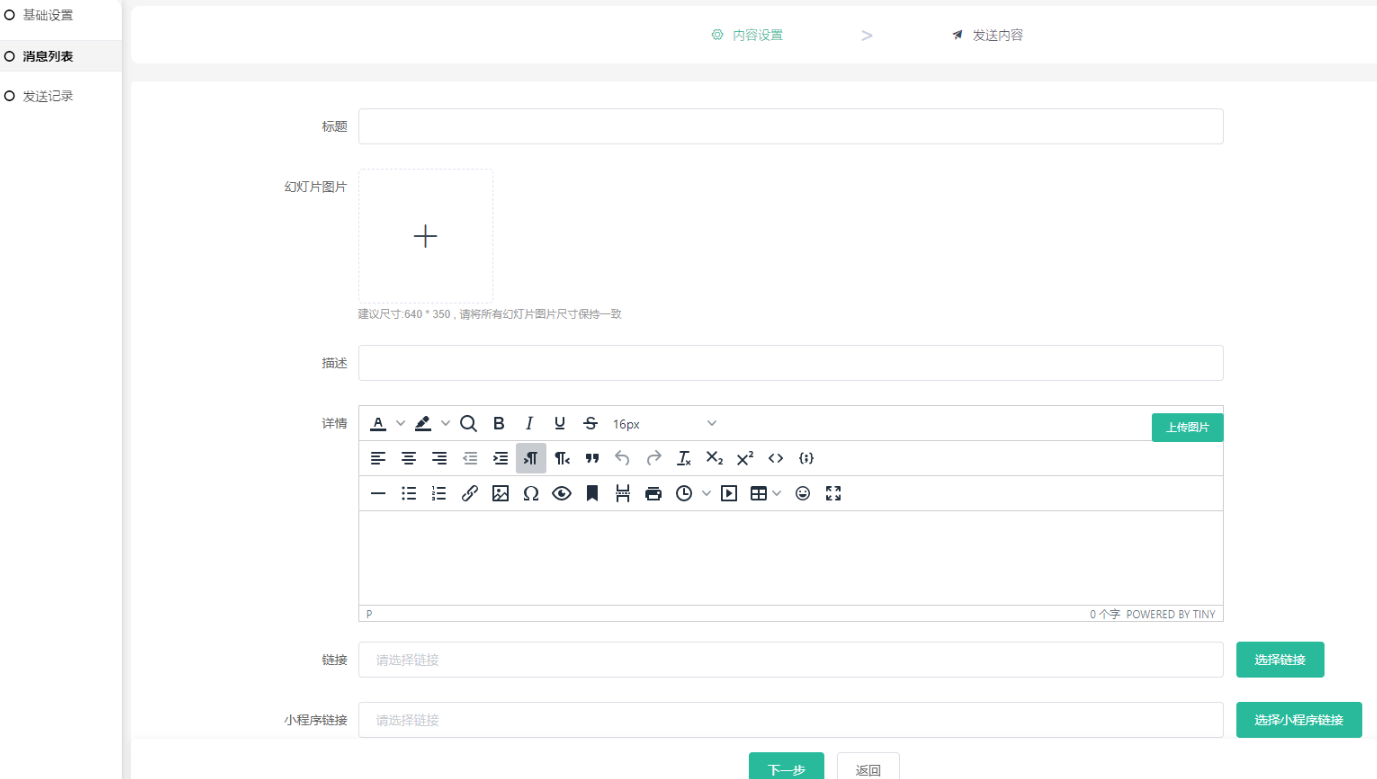1377x779 pixels.
Task: Open the text color picker arrow
Action: [x=400, y=423]
